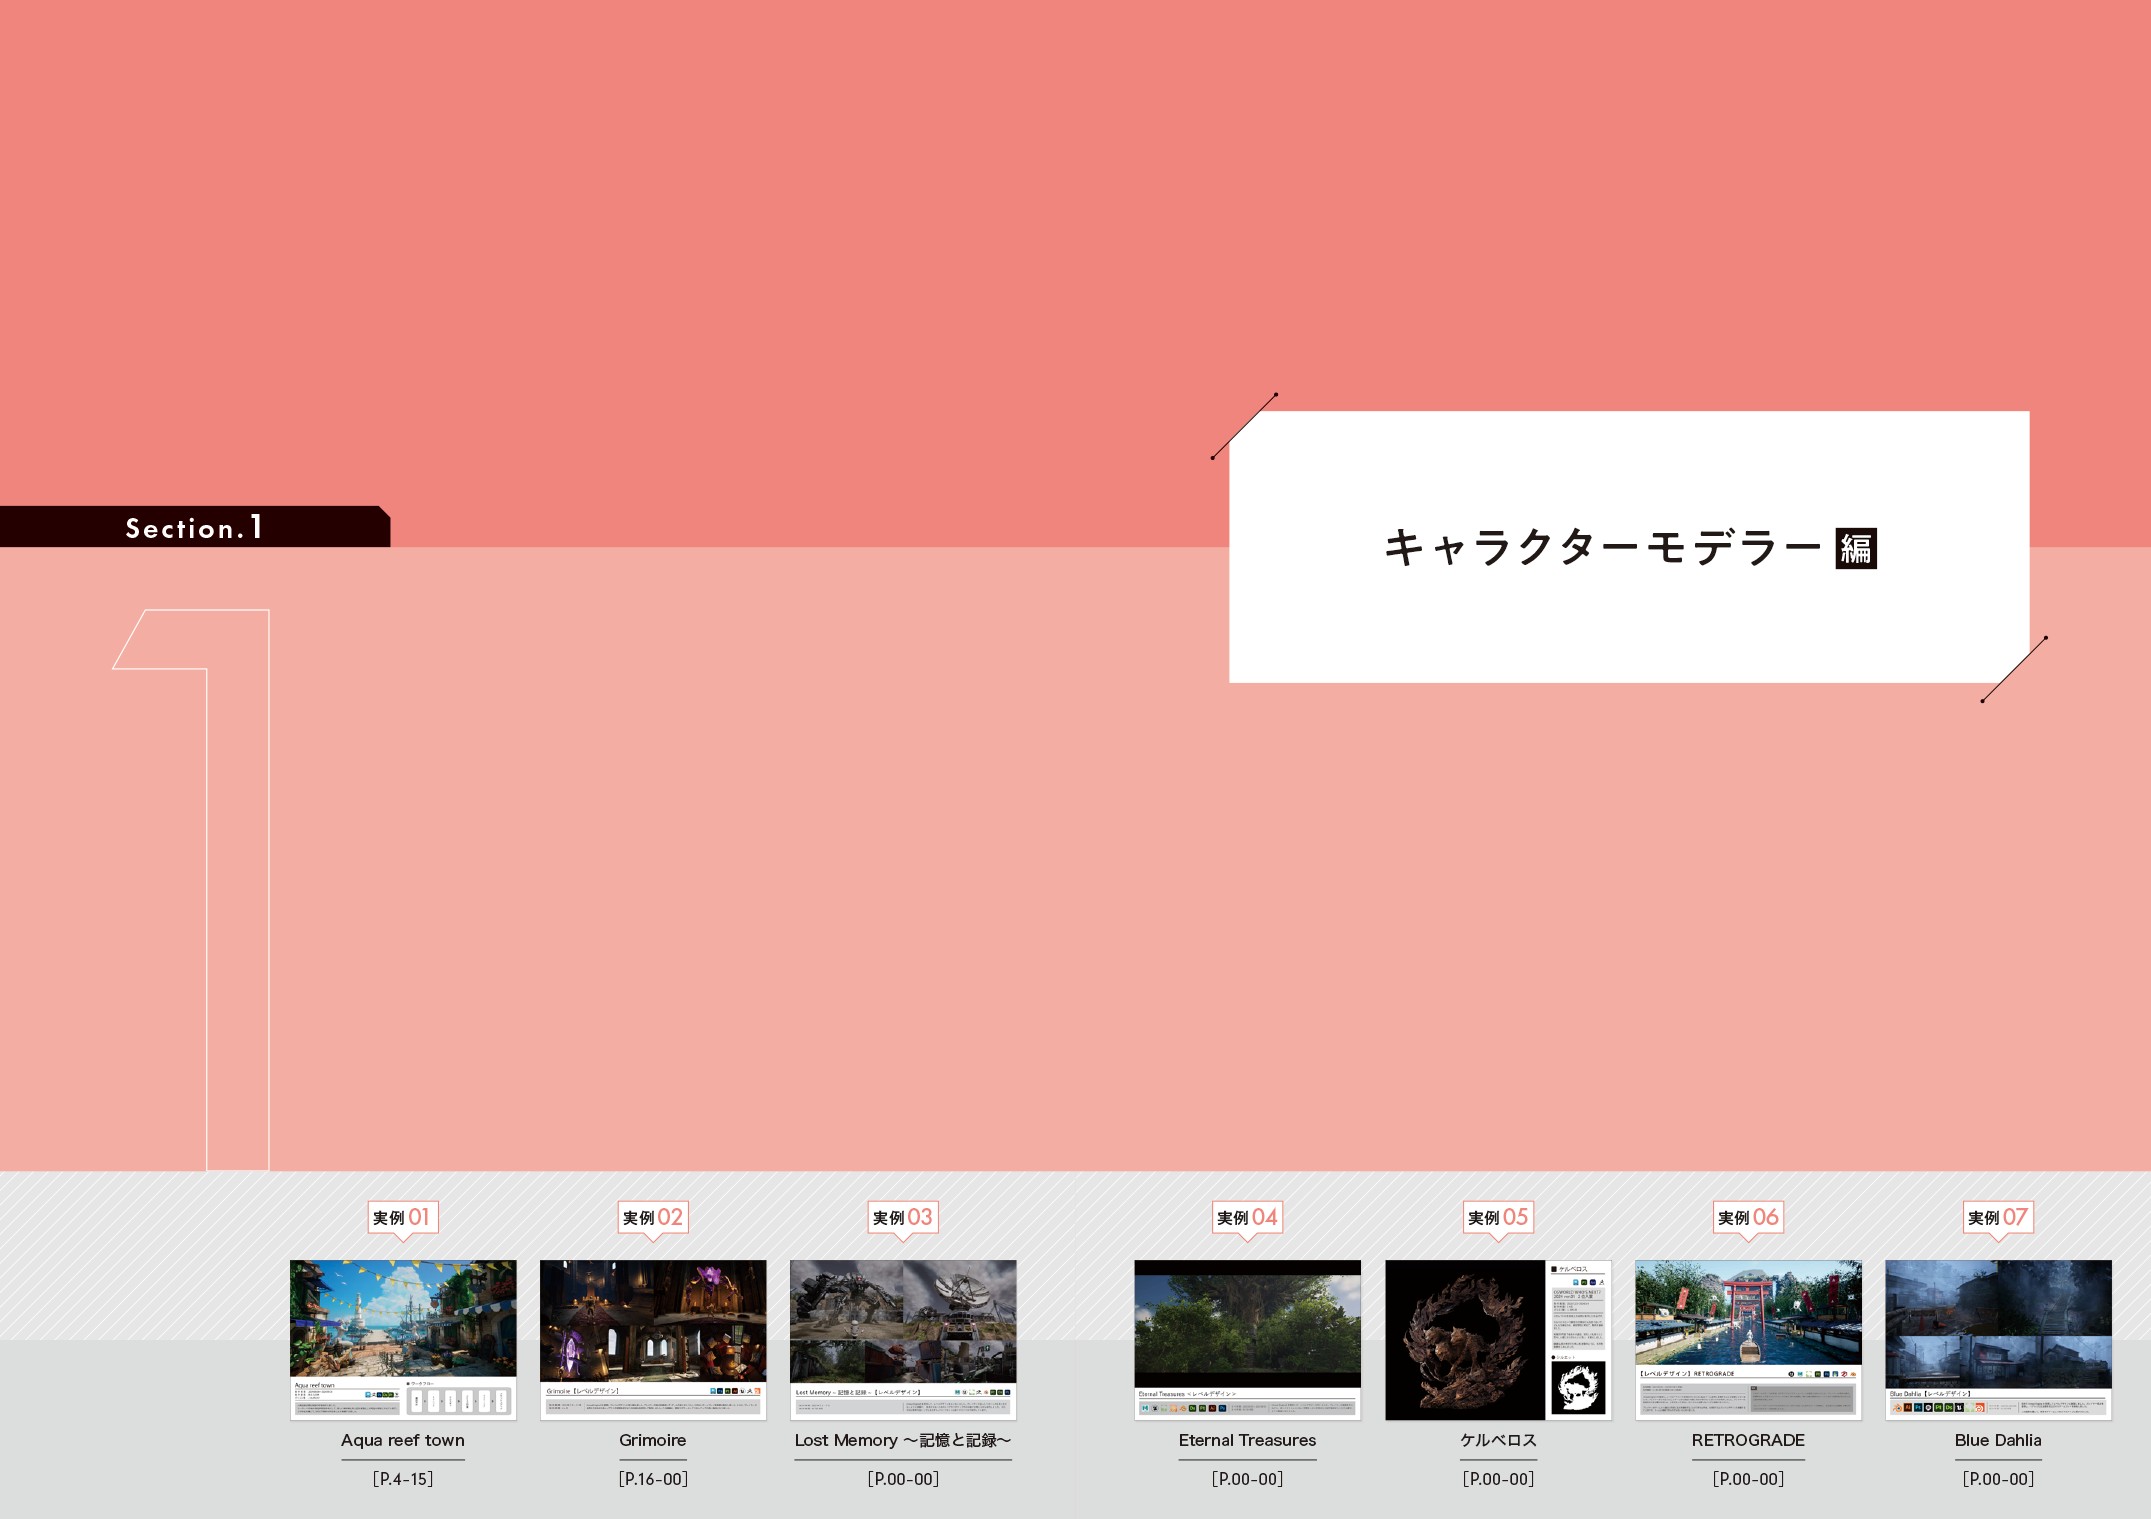Click the black 編 character badge
The width and height of the screenshot is (2151, 1519).
pyautogui.click(x=1856, y=548)
